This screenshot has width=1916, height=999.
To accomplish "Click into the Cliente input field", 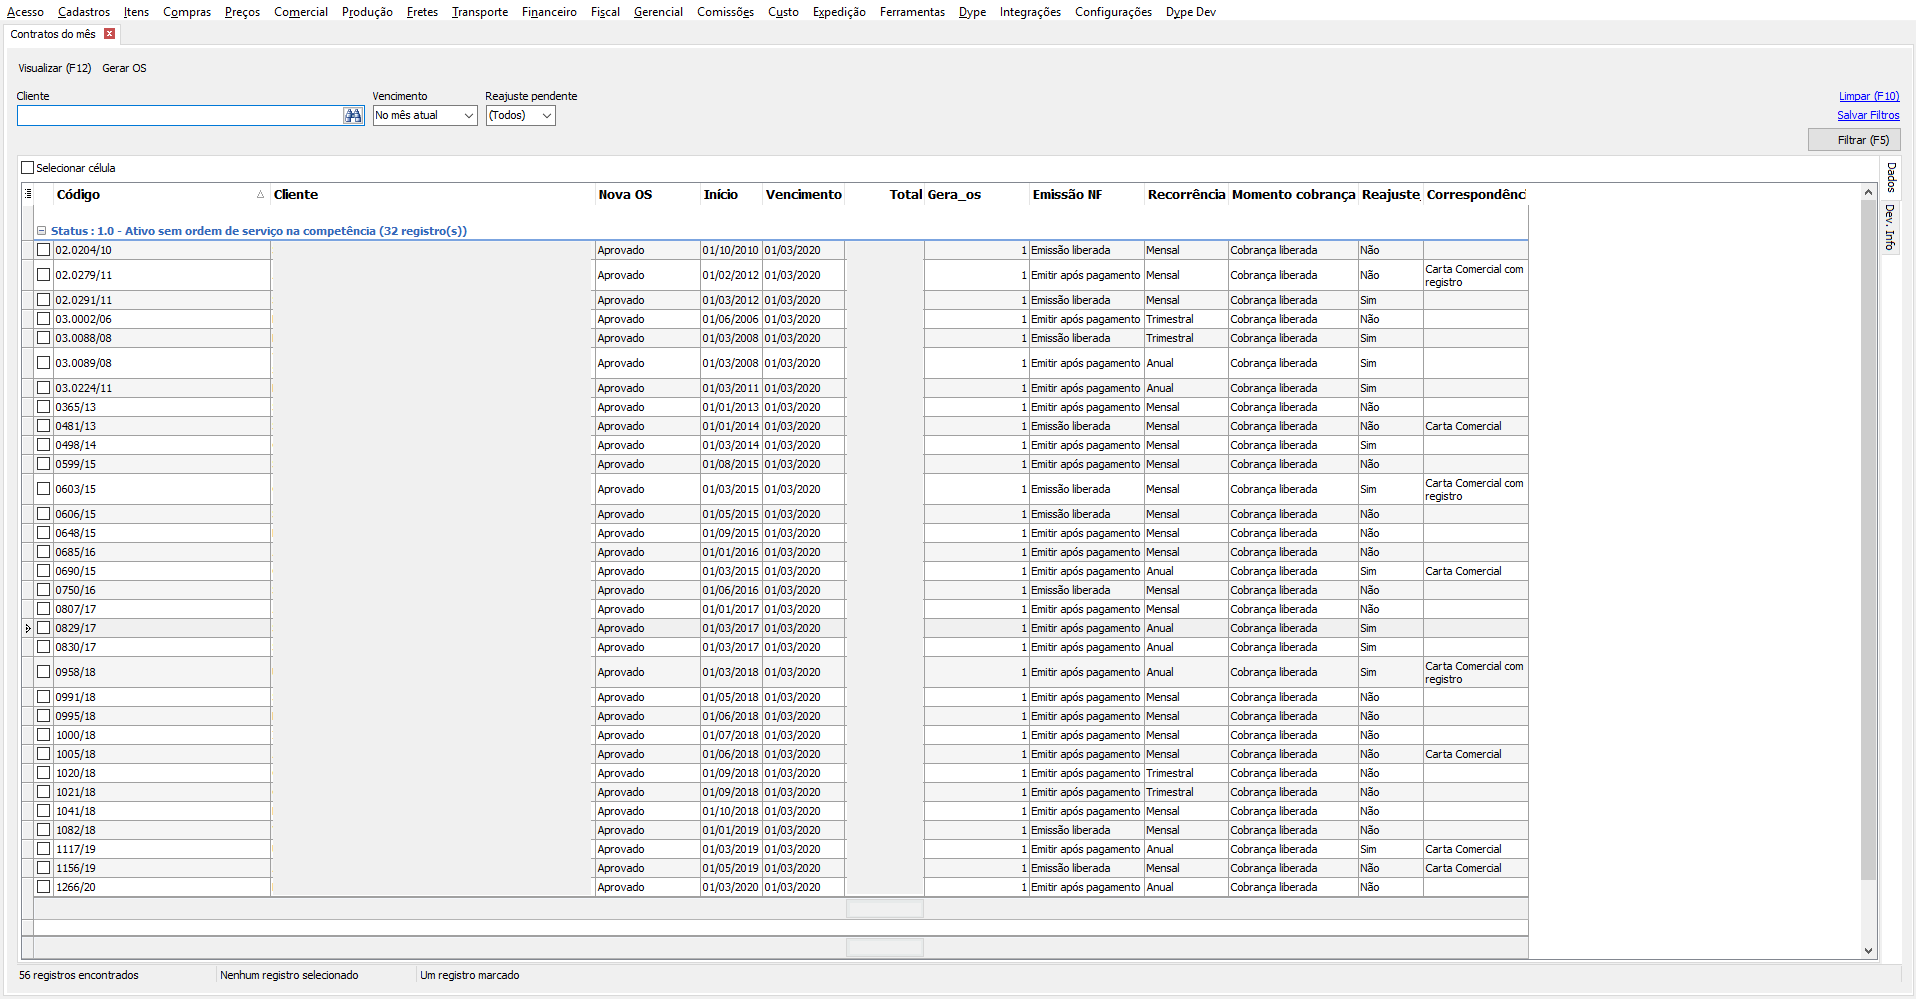I will (x=180, y=116).
